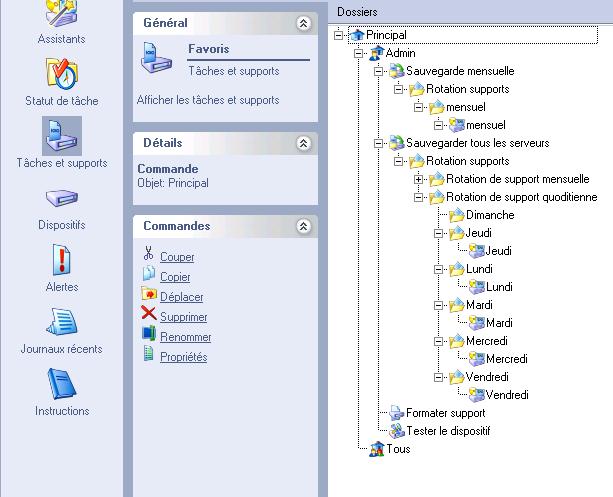Click the Supprimer command link
The image size is (613, 497).
(183, 317)
